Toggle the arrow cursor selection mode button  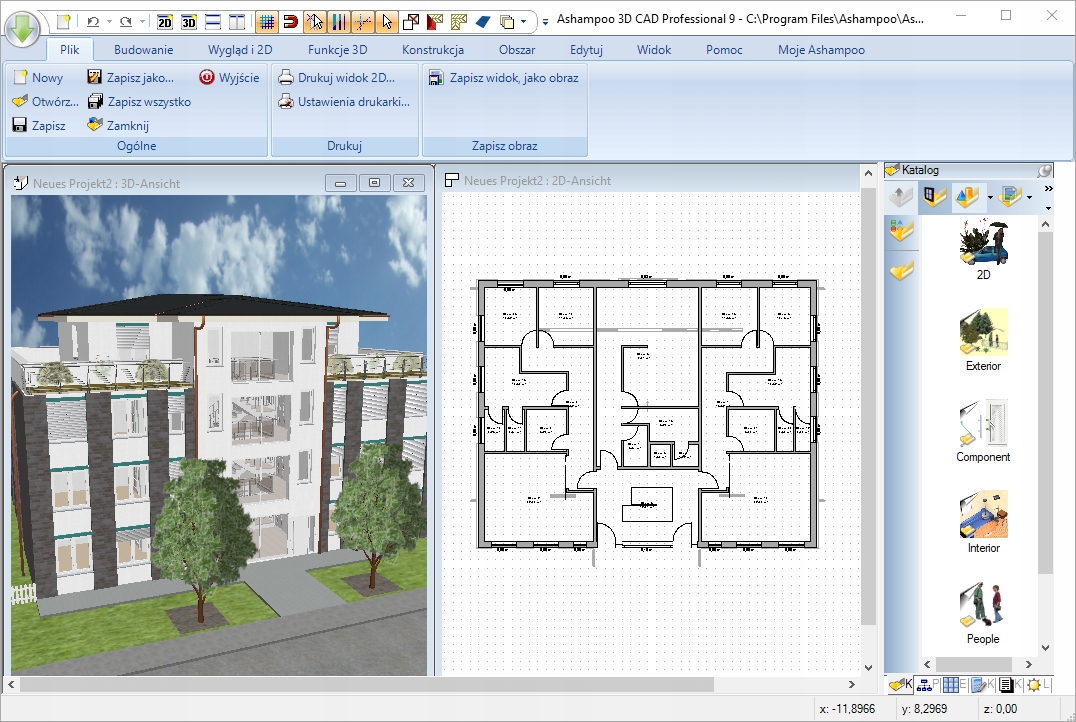[x=387, y=20]
